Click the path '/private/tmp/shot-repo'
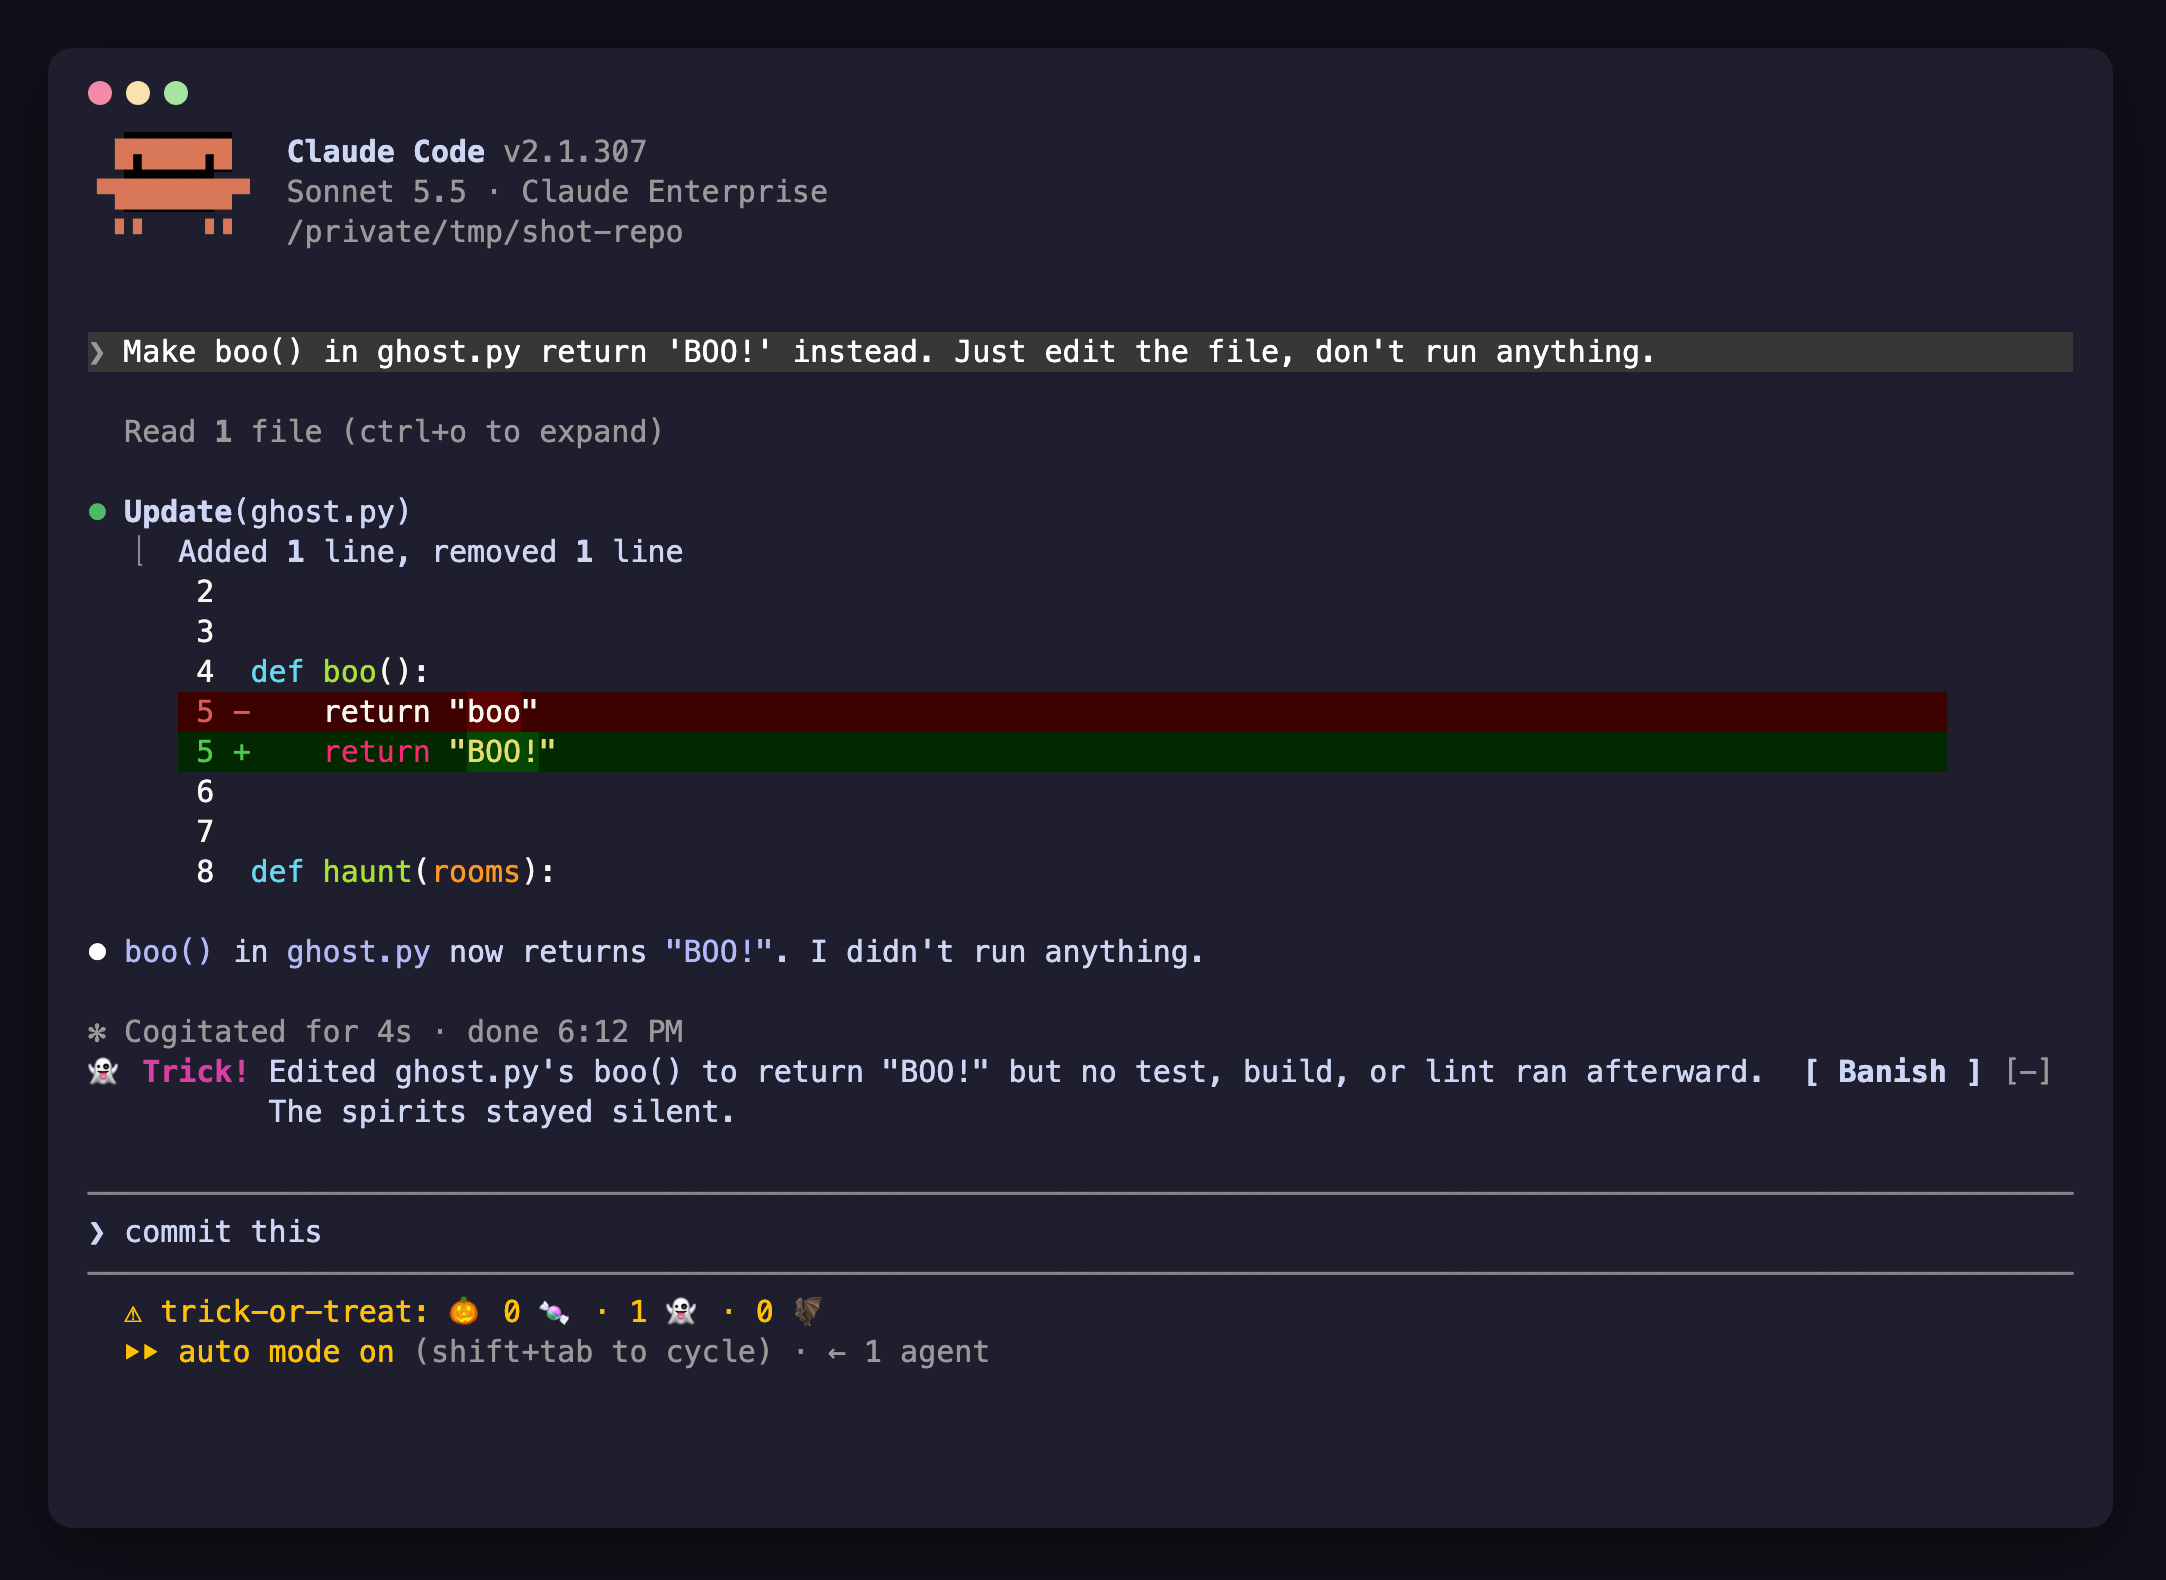The image size is (2166, 1580). [485, 232]
